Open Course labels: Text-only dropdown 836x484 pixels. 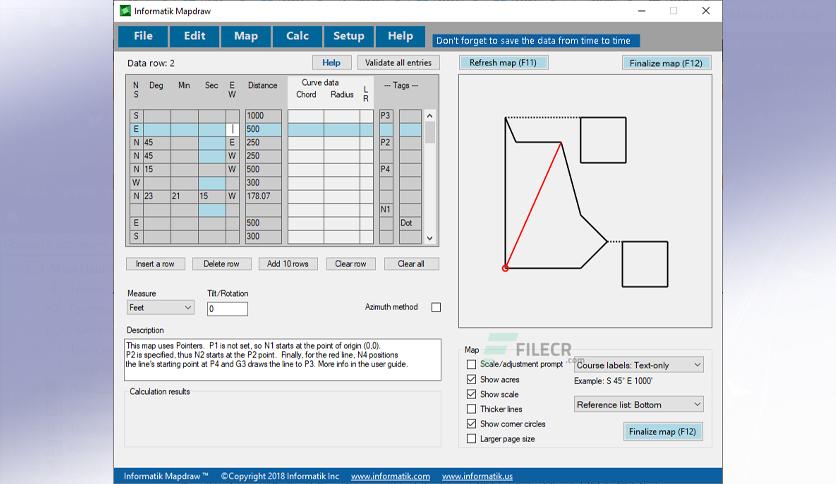[x=639, y=365]
